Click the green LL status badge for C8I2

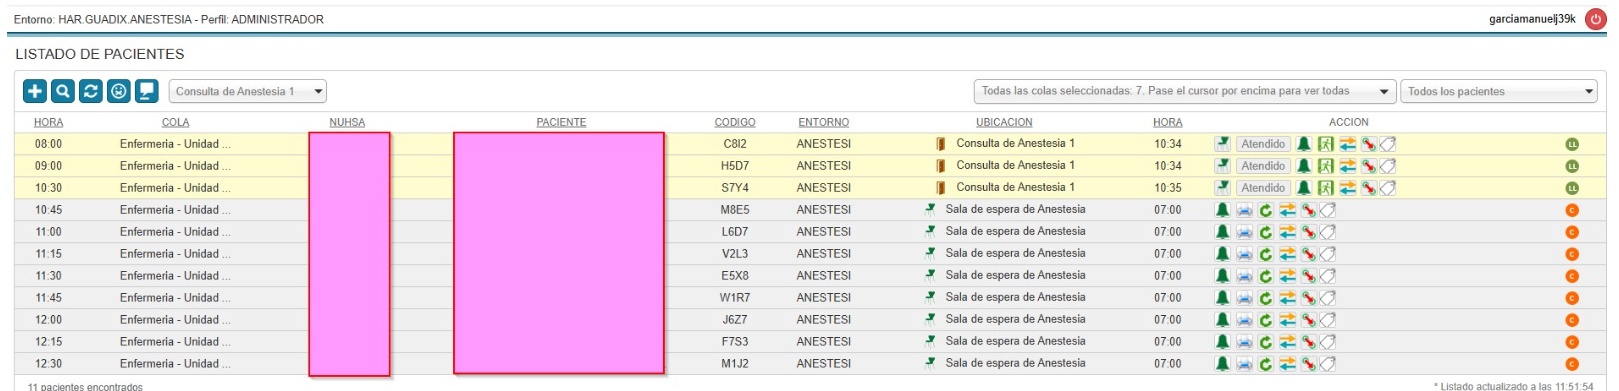click(1572, 144)
